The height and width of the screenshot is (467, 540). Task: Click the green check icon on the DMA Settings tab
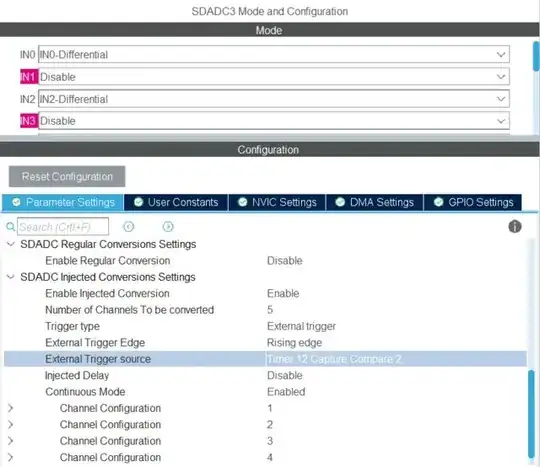coord(340,202)
